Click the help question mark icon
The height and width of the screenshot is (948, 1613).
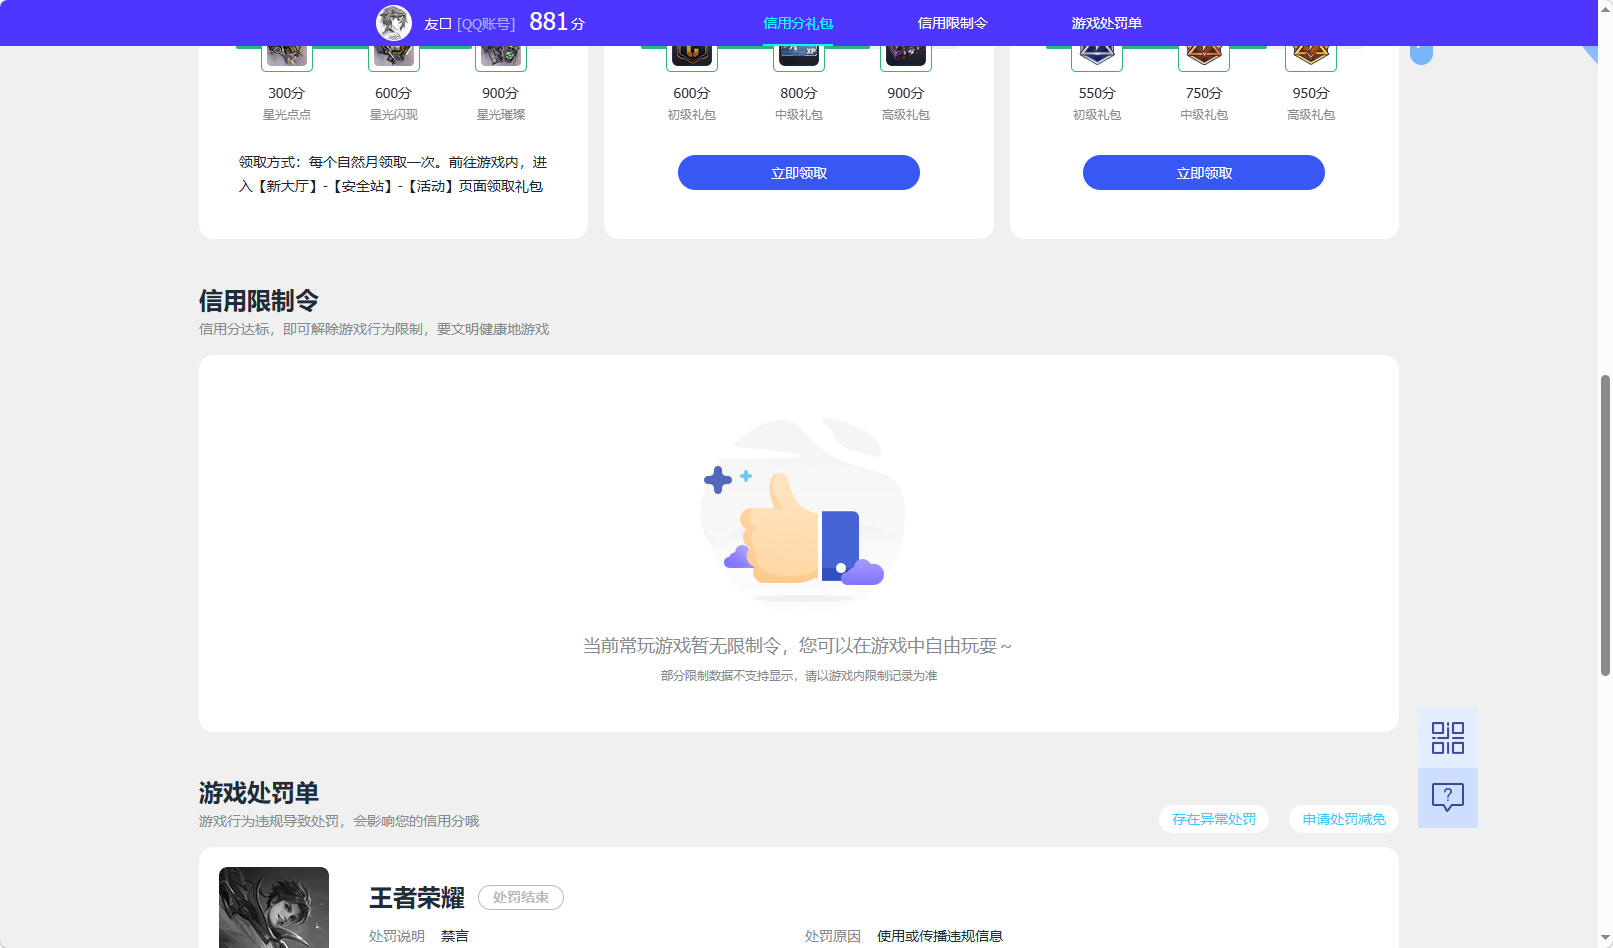[x=1447, y=797]
